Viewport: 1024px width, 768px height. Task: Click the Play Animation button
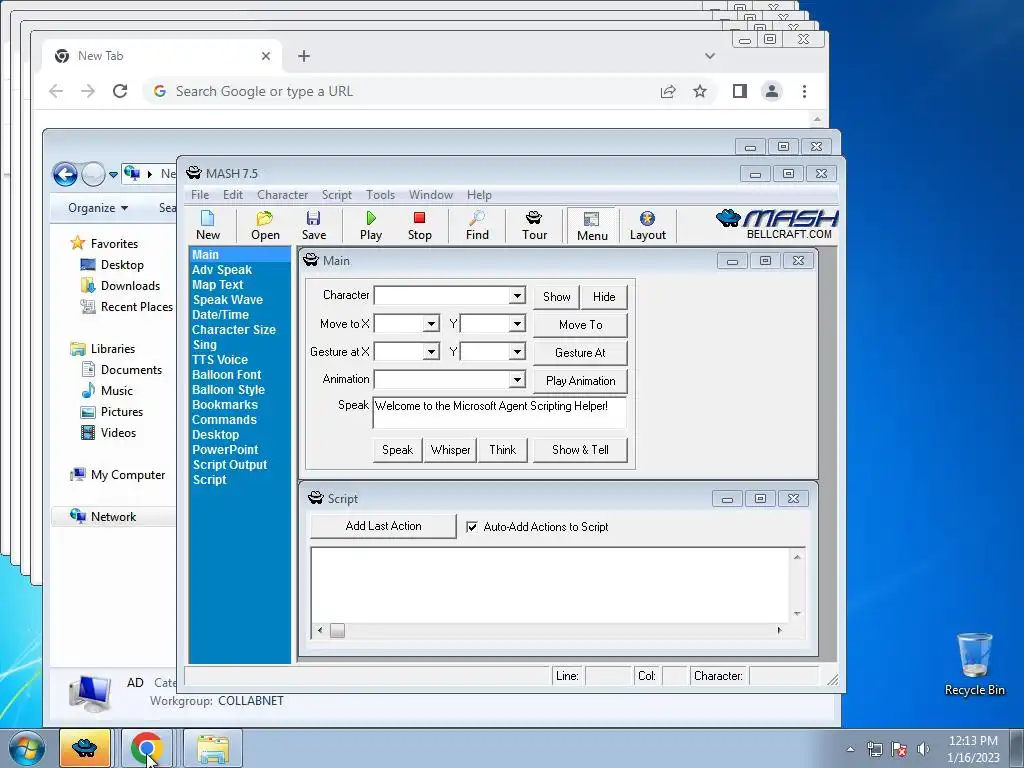[x=581, y=381]
